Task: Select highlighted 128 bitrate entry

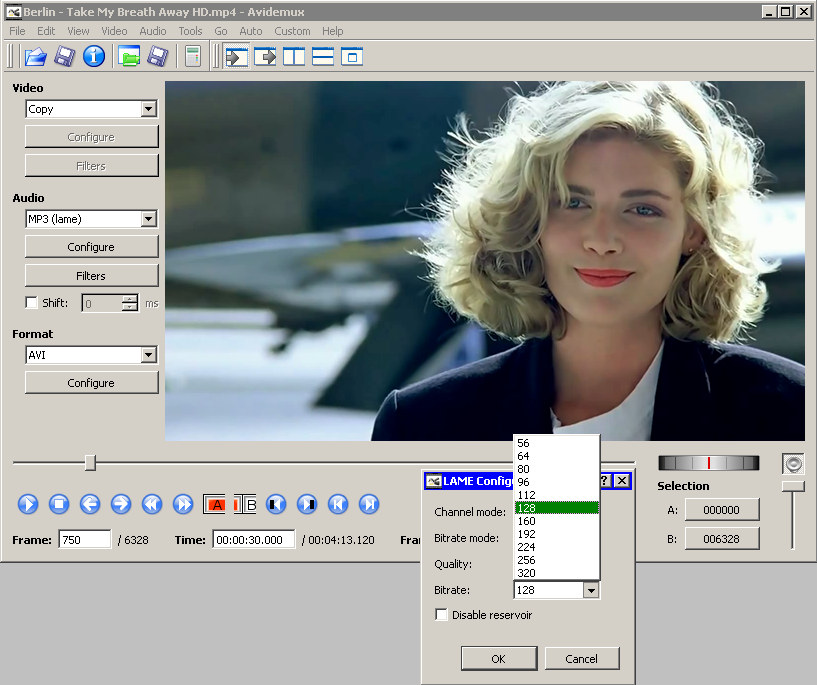Action: point(556,508)
